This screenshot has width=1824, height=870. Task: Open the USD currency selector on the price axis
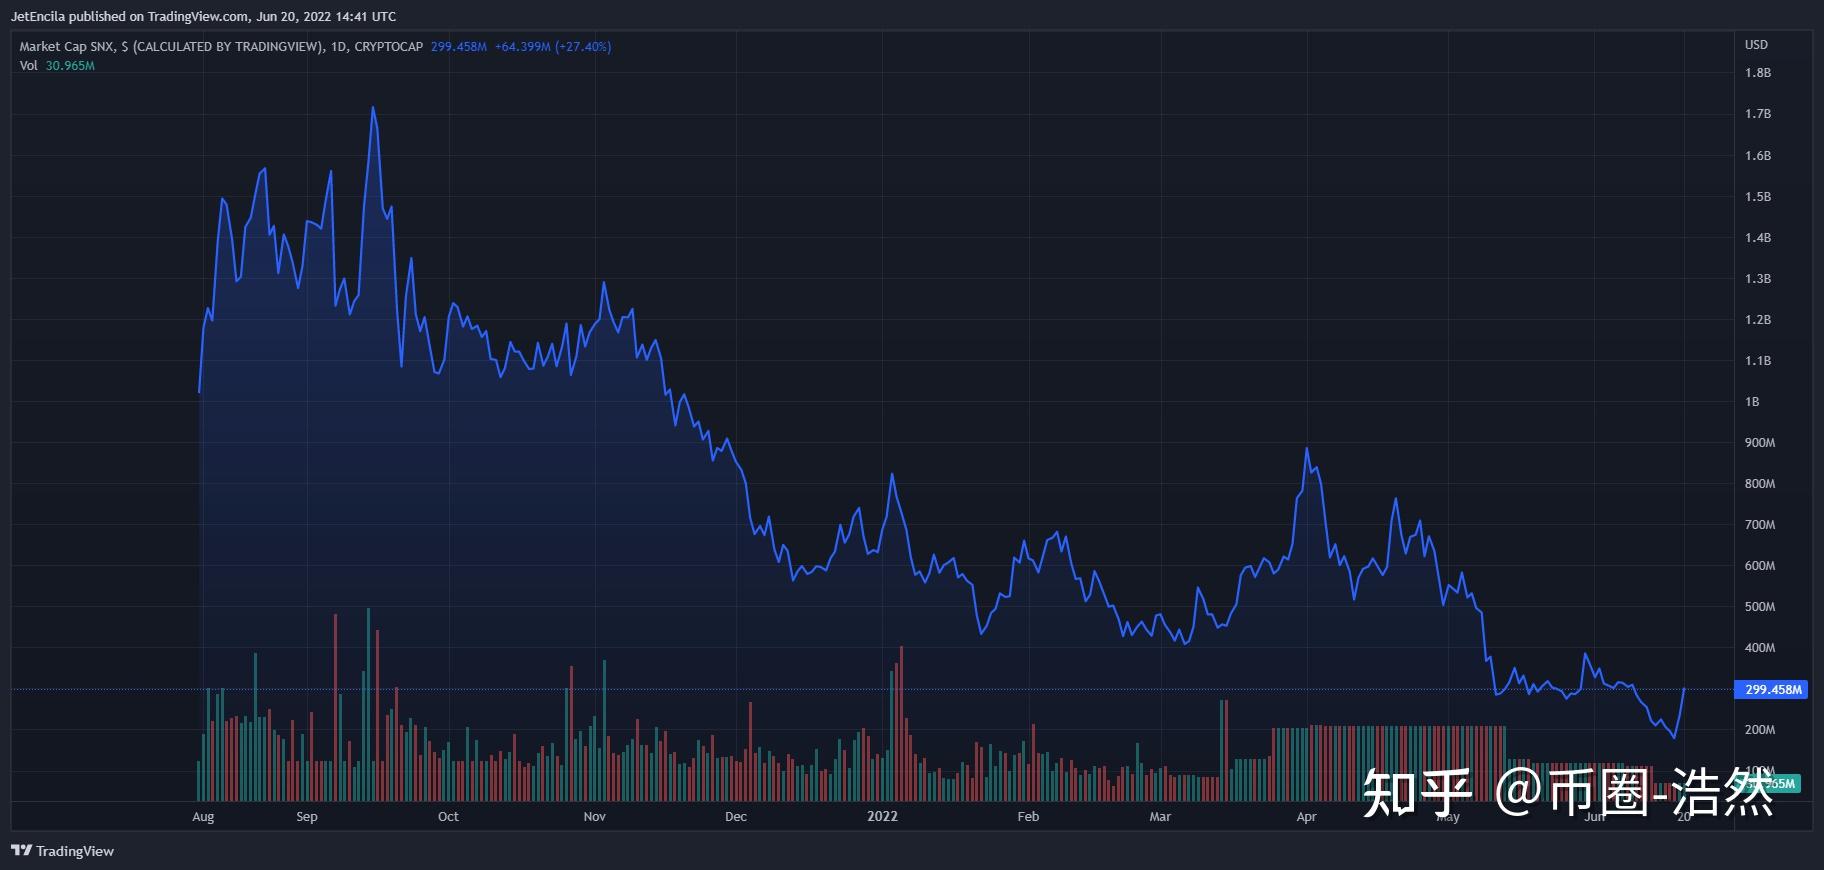pyautogui.click(x=1756, y=45)
